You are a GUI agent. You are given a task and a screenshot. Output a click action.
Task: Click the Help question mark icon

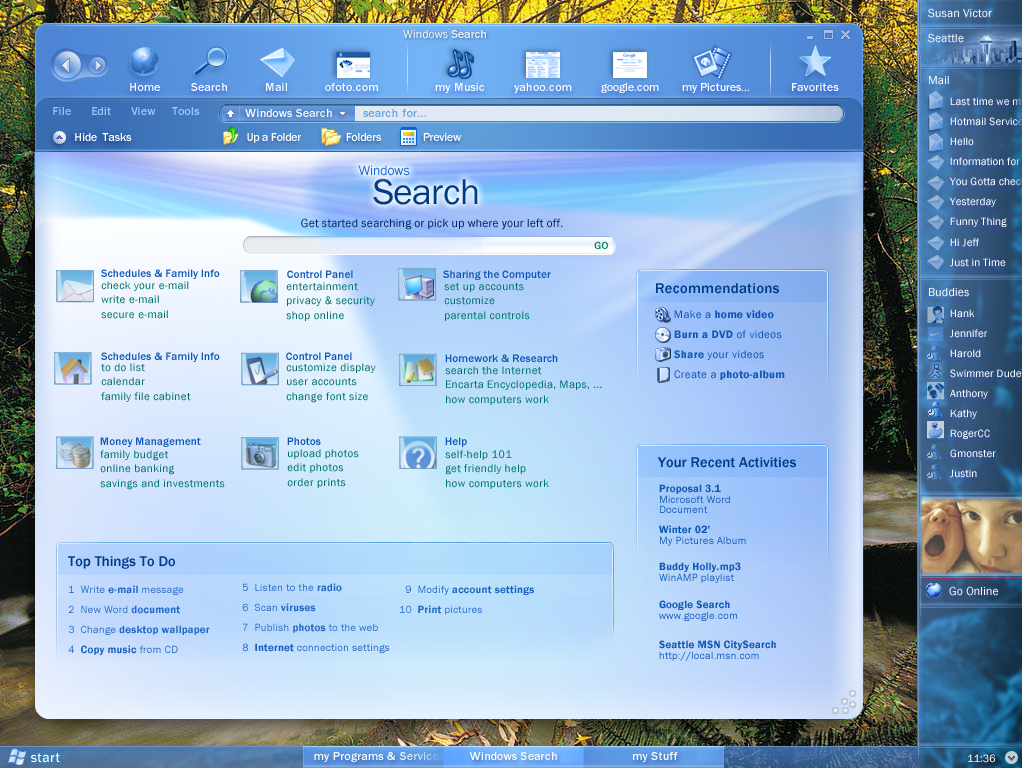(418, 453)
